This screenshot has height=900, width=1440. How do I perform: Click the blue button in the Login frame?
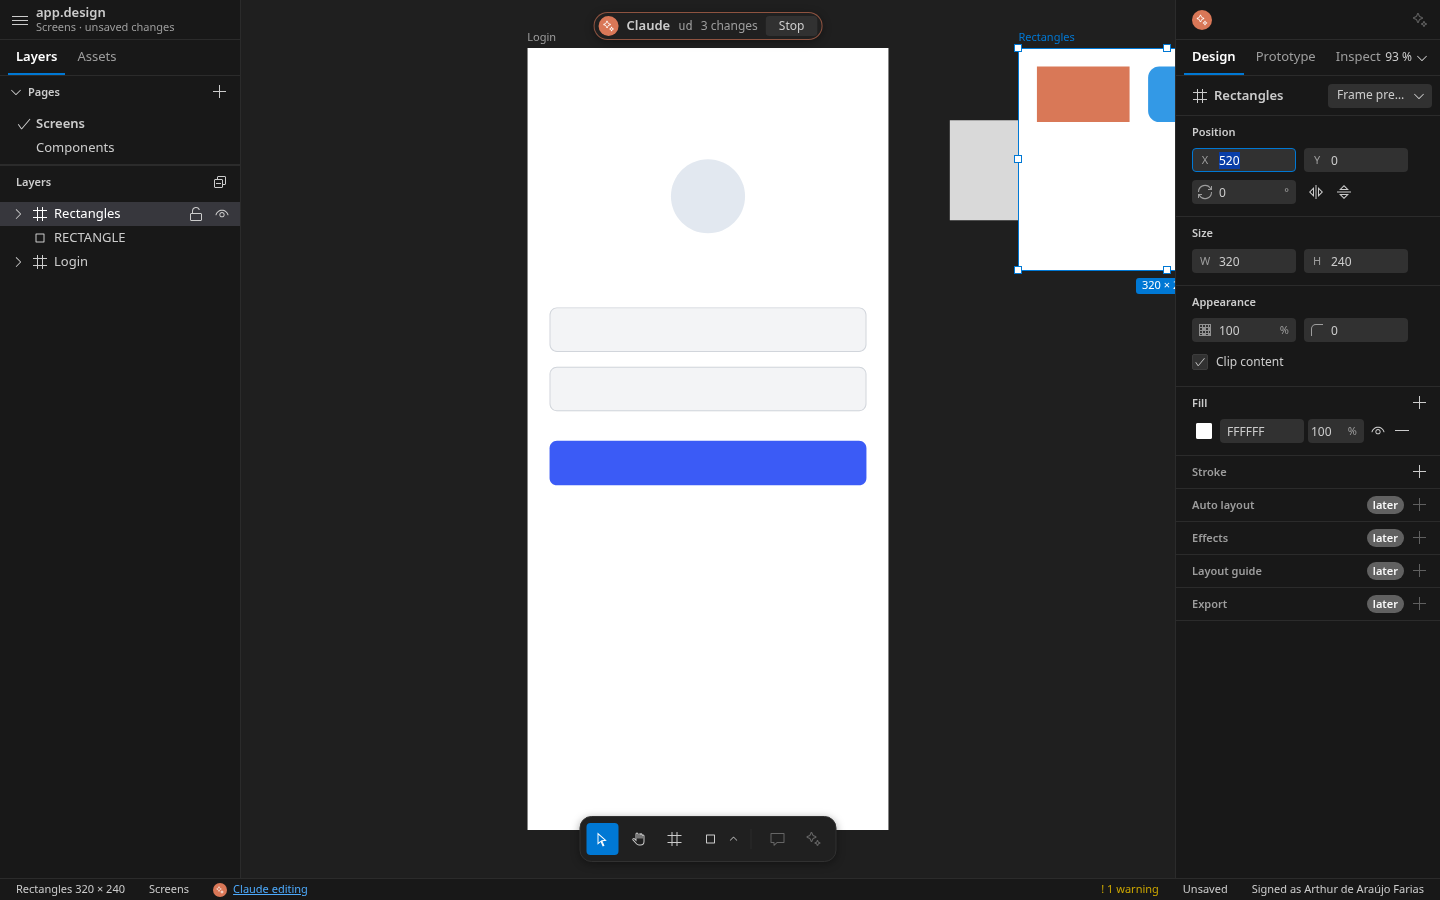pyautogui.click(x=708, y=463)
